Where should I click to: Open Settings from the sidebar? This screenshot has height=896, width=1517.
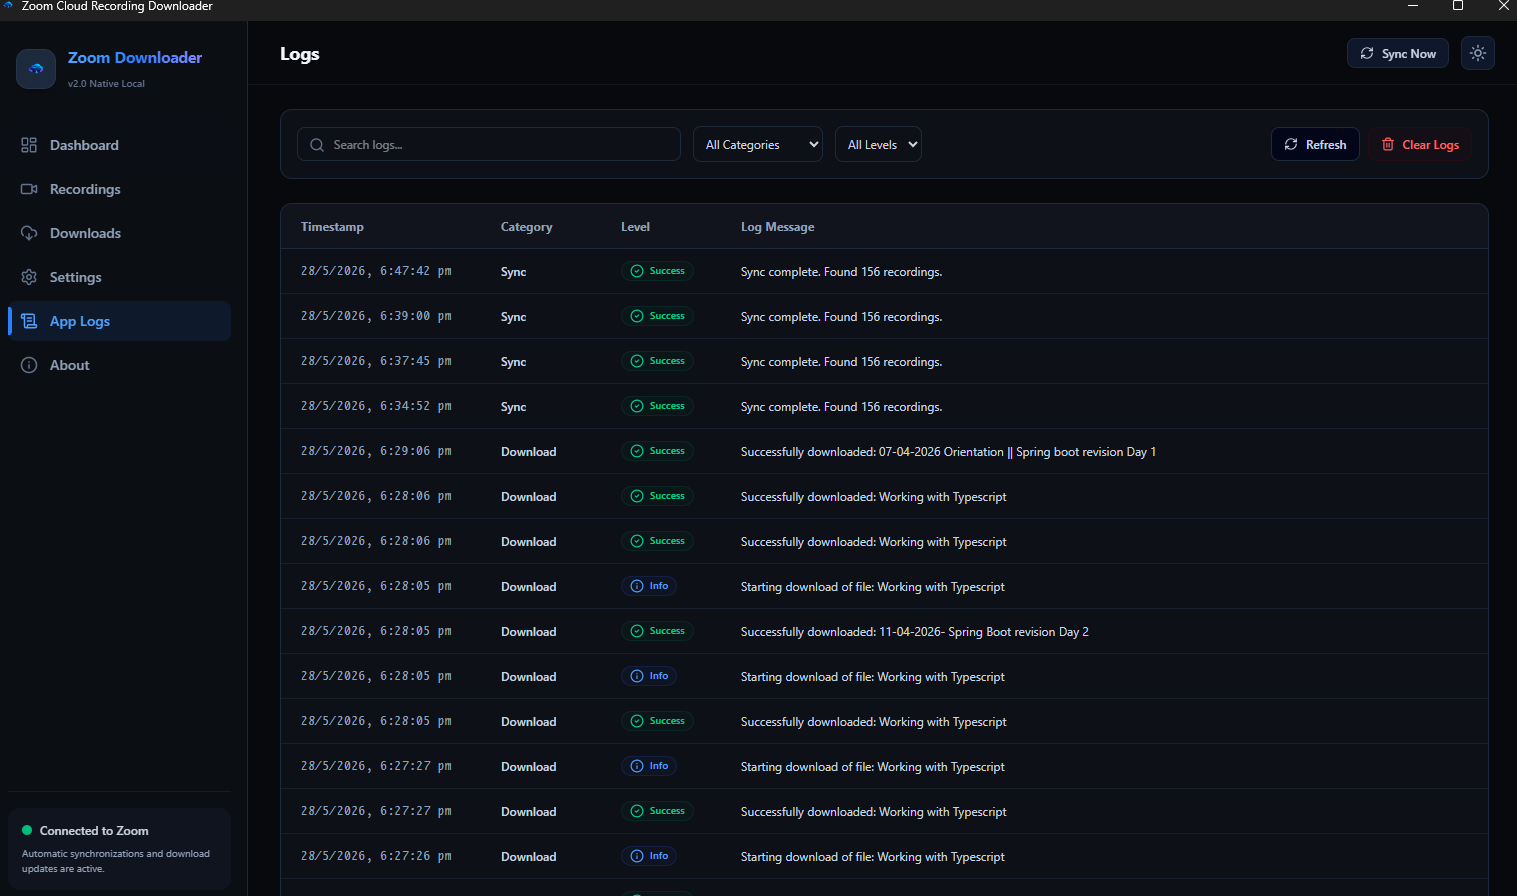119,277
